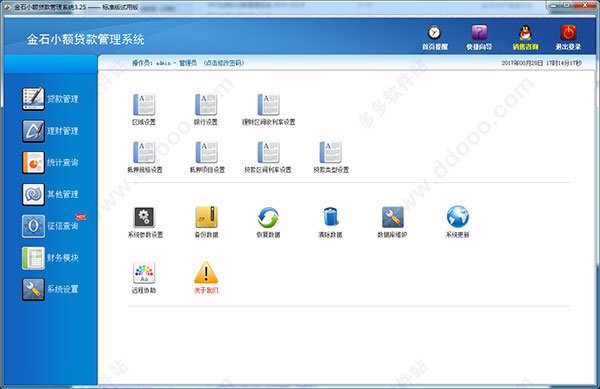Open 财务模块 in the sidebar
Screen dimensions: 600x389
[x=50, y=257]
